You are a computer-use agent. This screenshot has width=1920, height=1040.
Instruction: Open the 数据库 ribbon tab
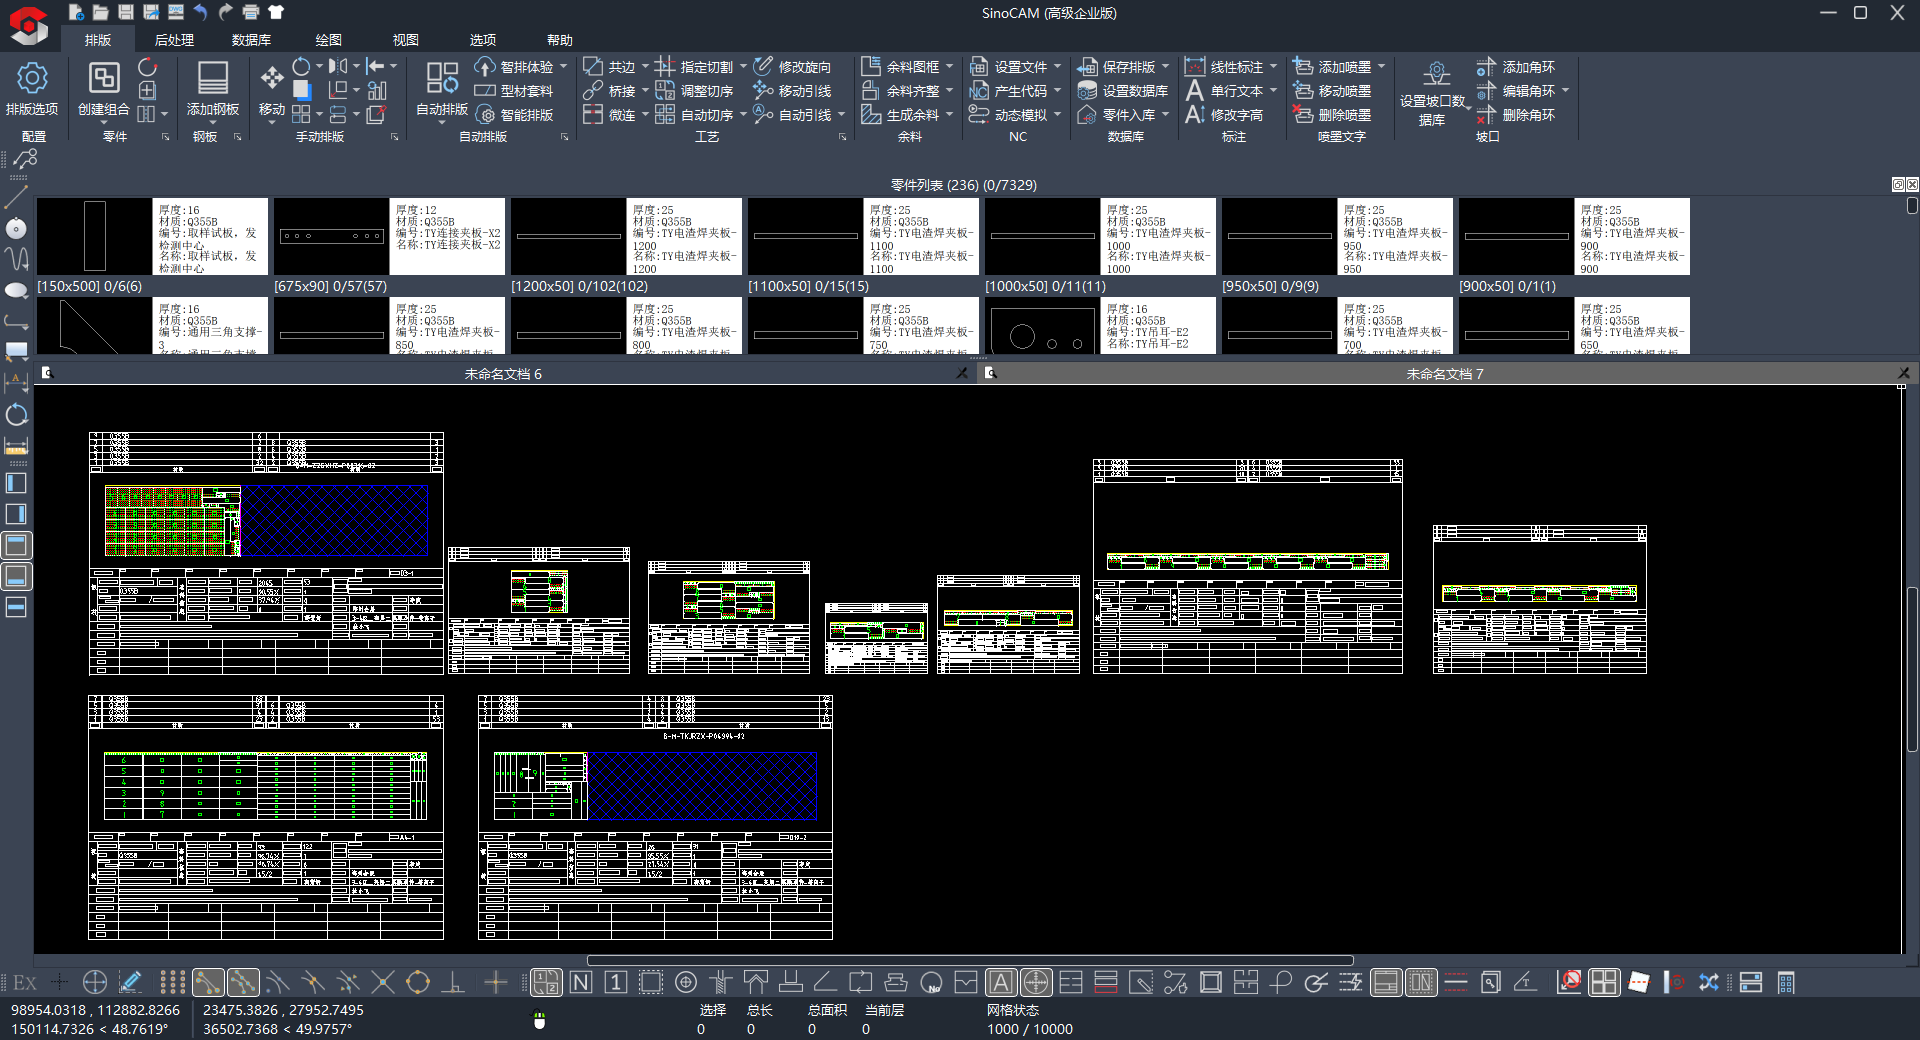pyautogui.click(x=251, y=40)
